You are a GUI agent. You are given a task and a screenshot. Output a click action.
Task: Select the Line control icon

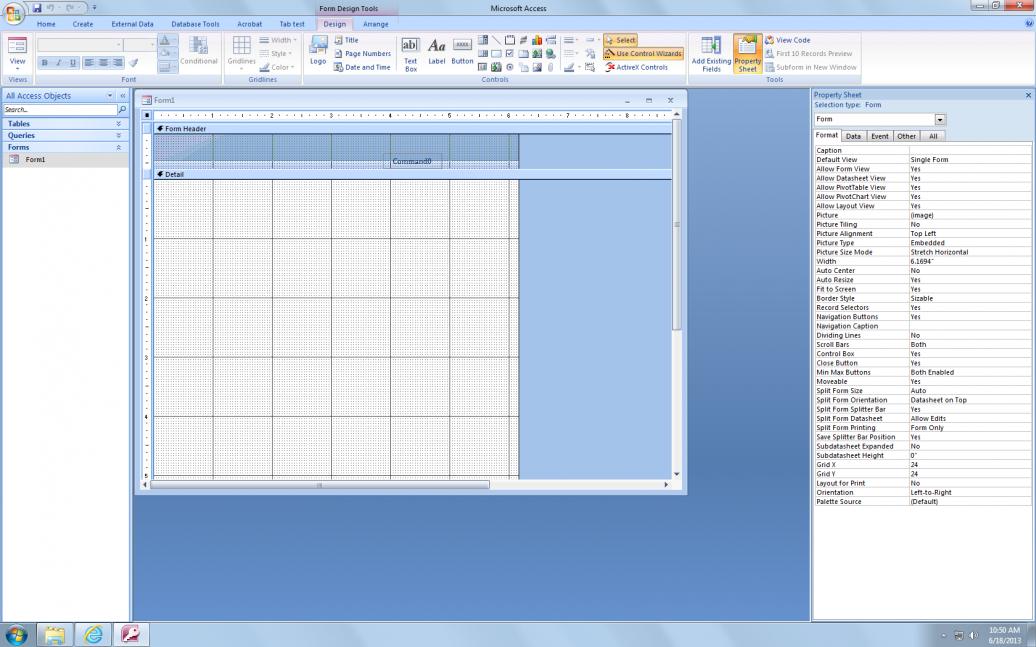tap(496, 40)
